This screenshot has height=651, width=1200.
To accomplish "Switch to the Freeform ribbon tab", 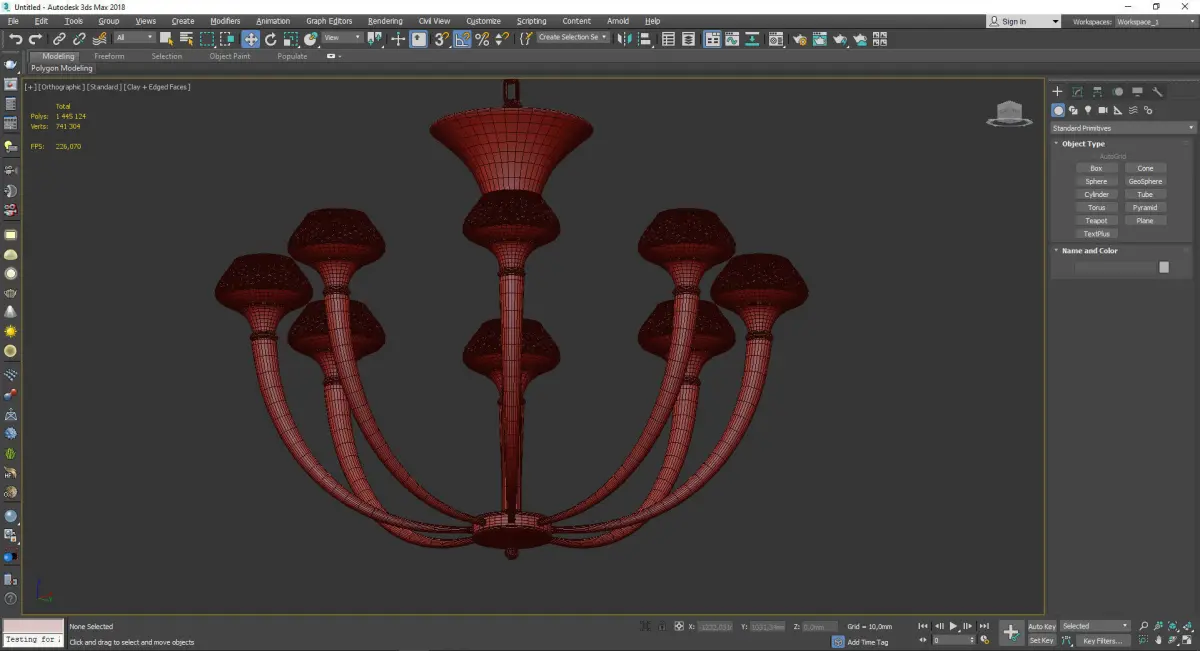I will 109,56.
